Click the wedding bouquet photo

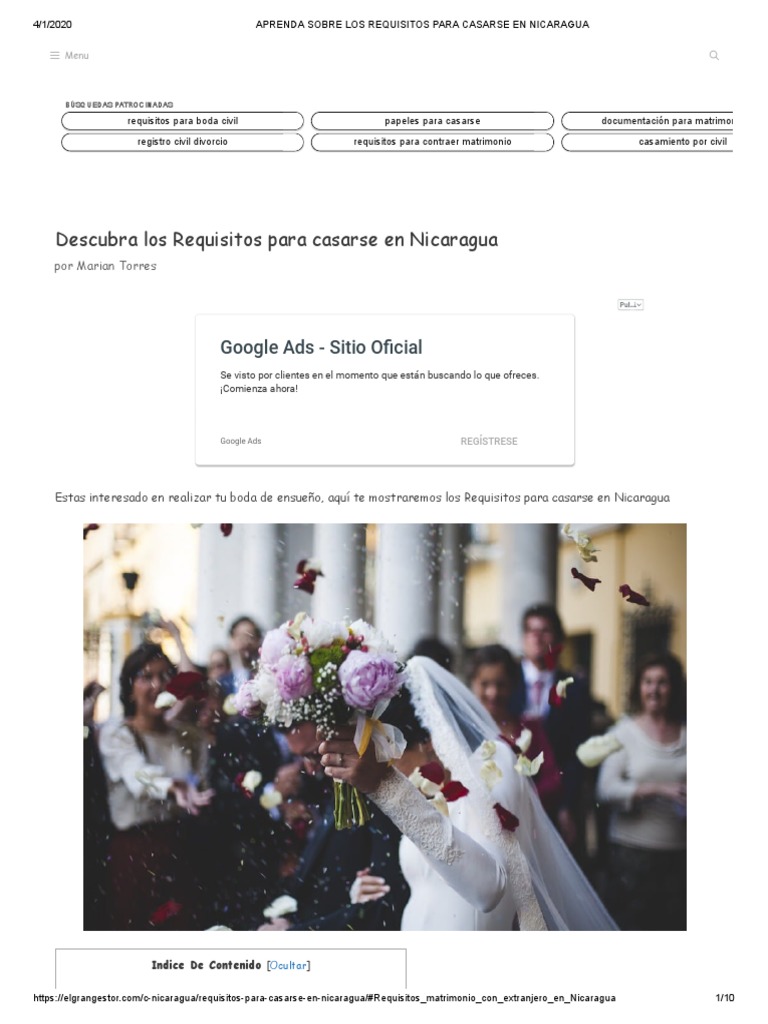click(x=385, y=727)
